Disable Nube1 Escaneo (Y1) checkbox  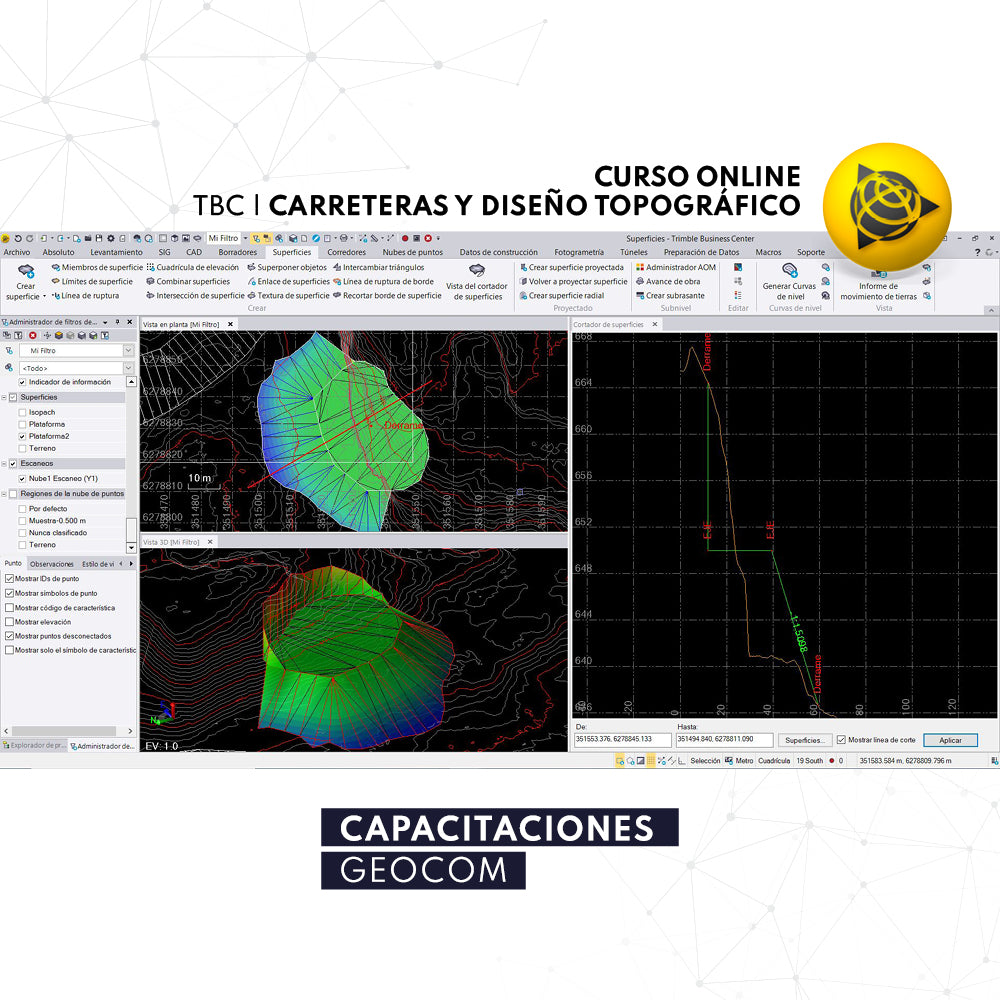point(22,478)
